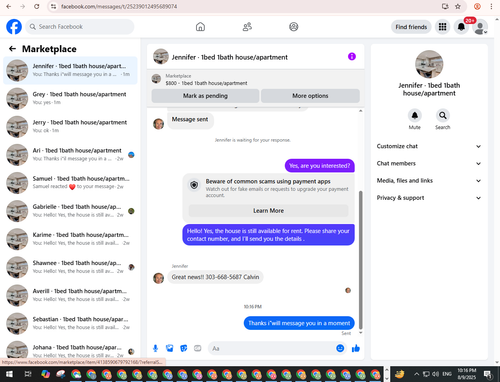The width and height of the screenshot is (500, 382).
Task: Click Find friends button
Action: tap(411, 27)
